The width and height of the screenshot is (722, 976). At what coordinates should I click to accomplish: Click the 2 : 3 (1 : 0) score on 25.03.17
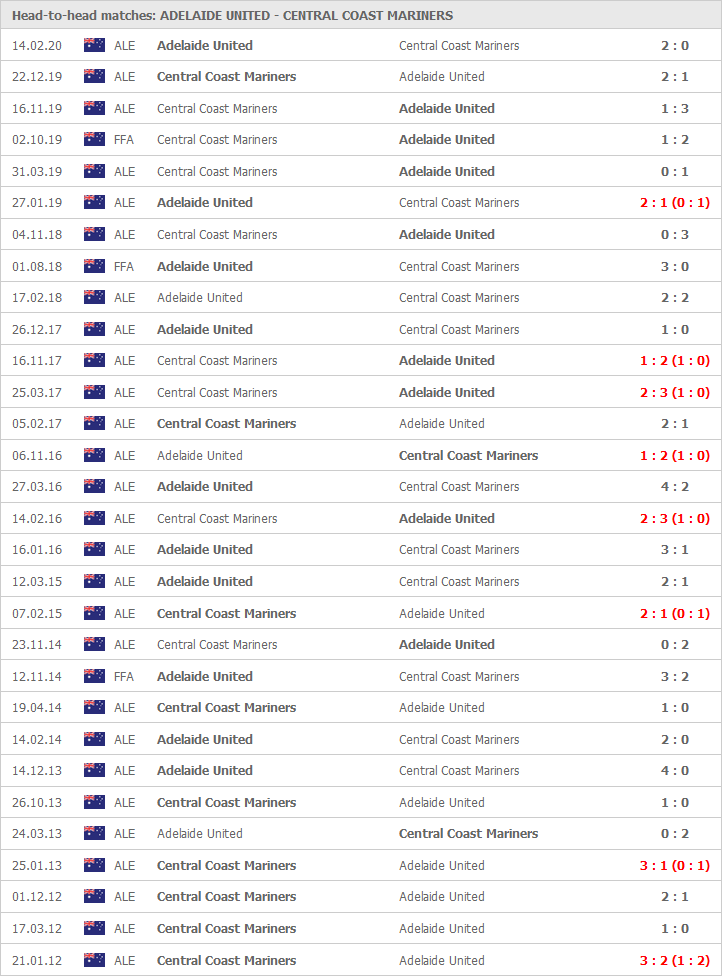click(x=675, y=392)
